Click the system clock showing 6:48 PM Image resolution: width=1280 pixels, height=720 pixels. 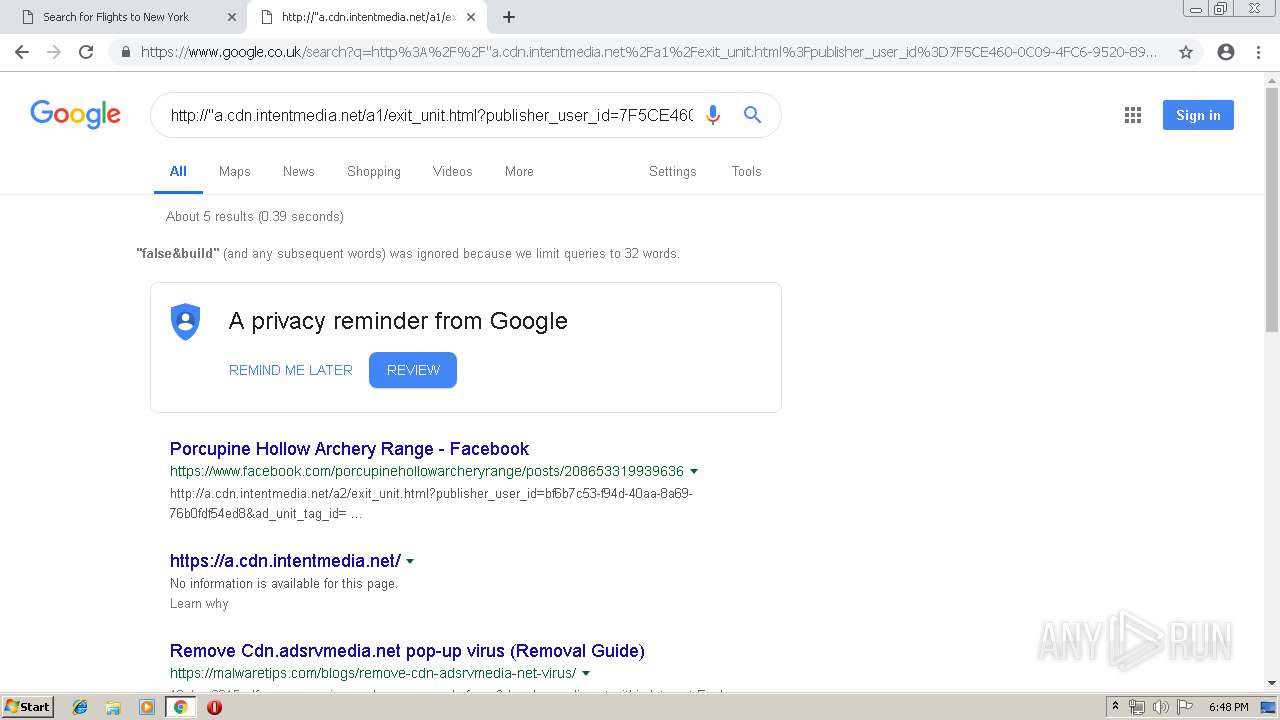pos(1229,707)
